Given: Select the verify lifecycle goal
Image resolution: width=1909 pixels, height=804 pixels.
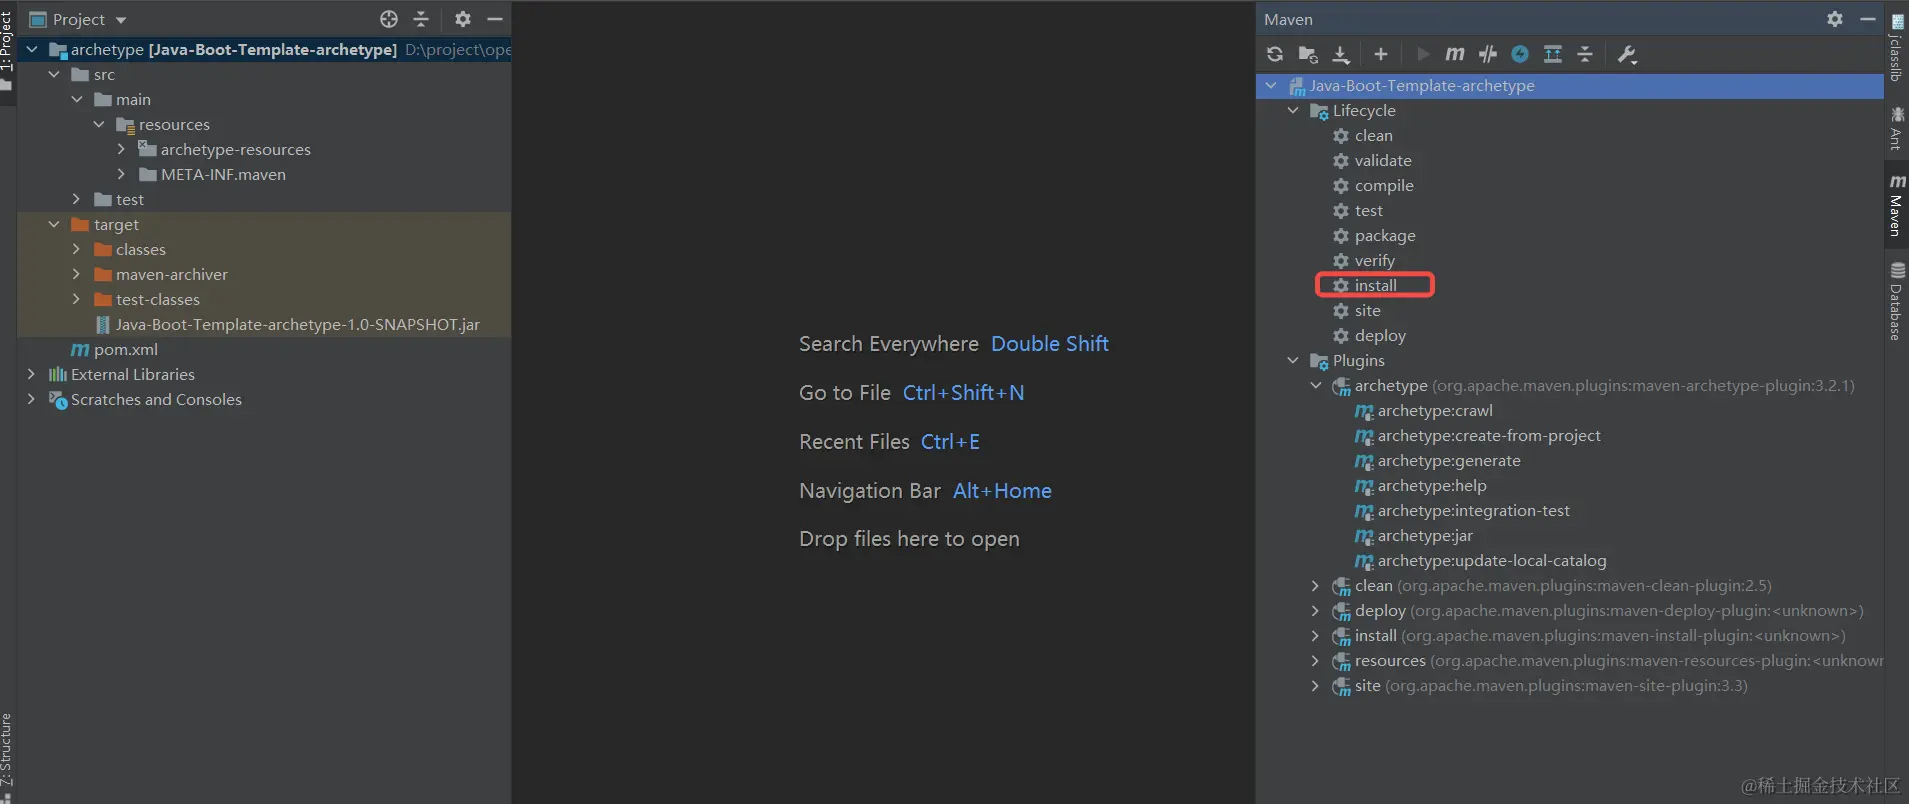Looking at the screenshot, I should (1374, 260).
